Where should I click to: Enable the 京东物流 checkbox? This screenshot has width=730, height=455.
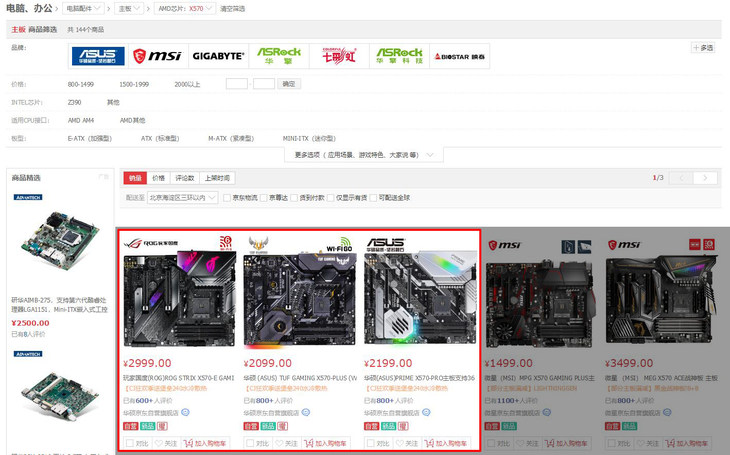pos(227,198)
